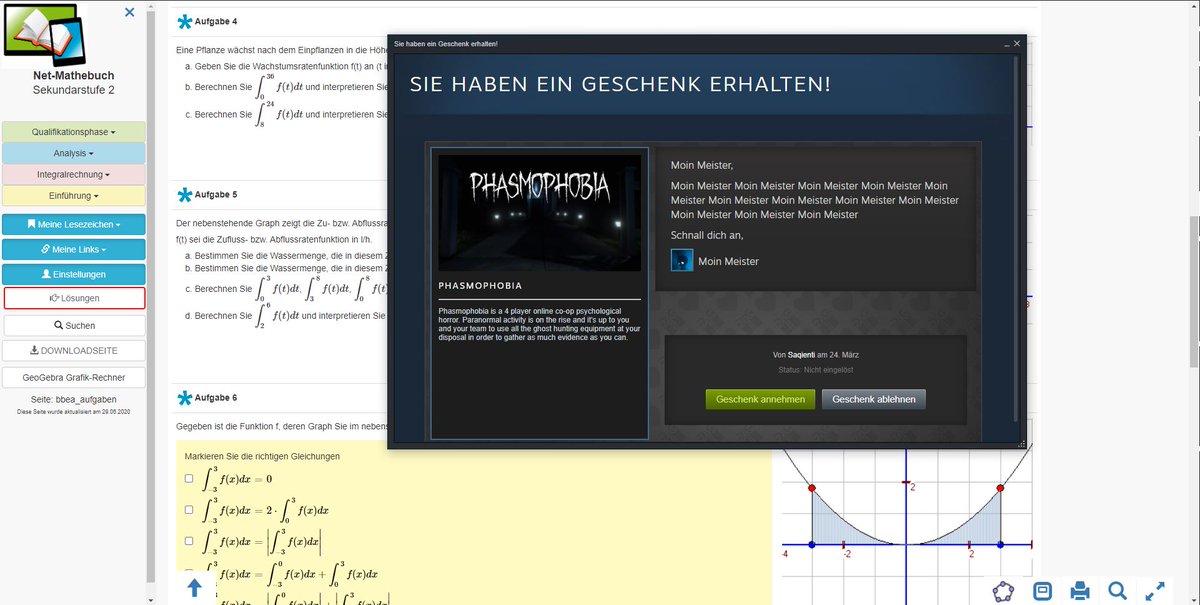
Task: Click the blue asterisk next to Aufgabe 5
Action: pos(184,194)
